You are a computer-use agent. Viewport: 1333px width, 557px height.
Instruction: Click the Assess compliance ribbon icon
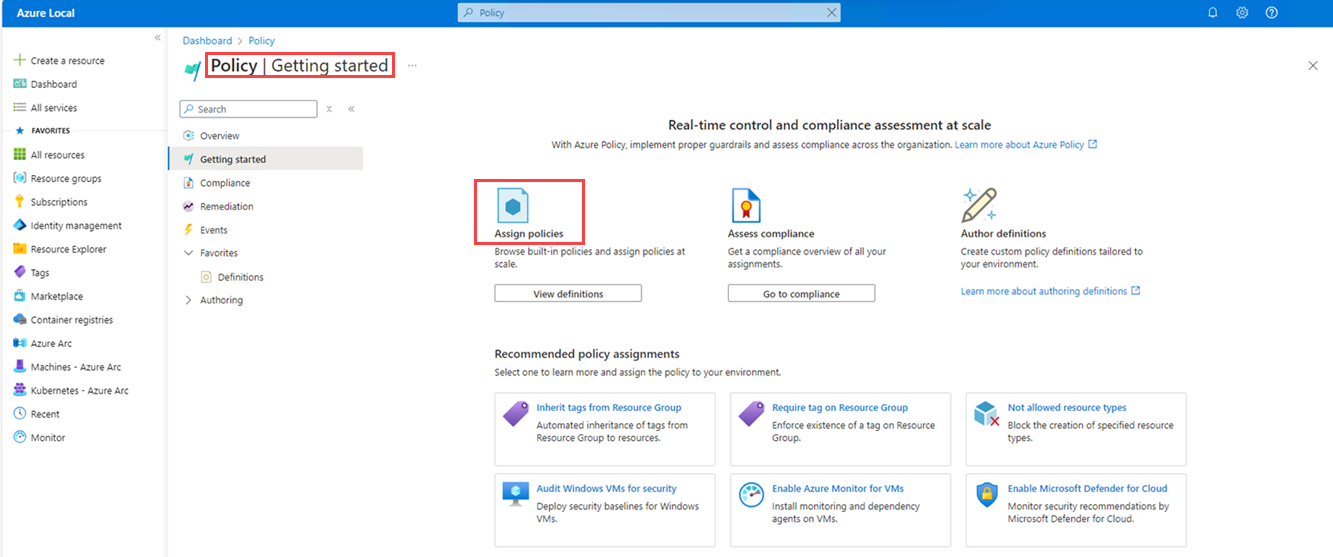(x=745, y=205)
